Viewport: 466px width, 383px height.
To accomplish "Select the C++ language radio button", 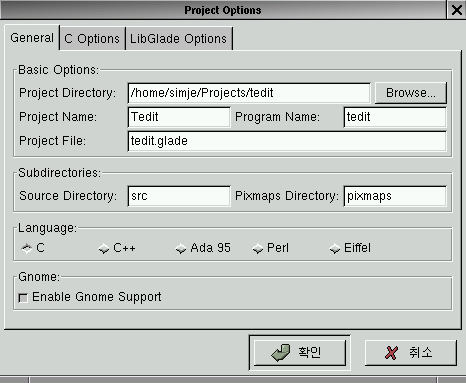I will click(104, 248).
